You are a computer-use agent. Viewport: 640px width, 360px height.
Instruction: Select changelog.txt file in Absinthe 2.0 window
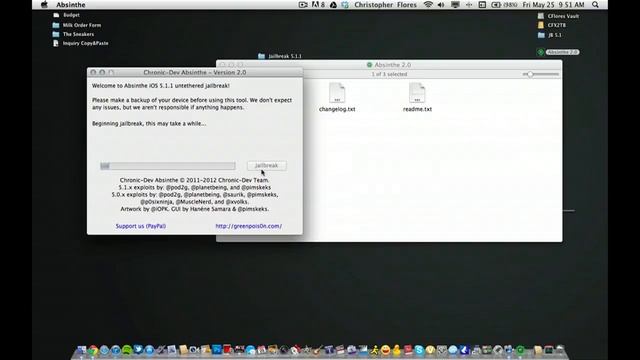point(337,97)
